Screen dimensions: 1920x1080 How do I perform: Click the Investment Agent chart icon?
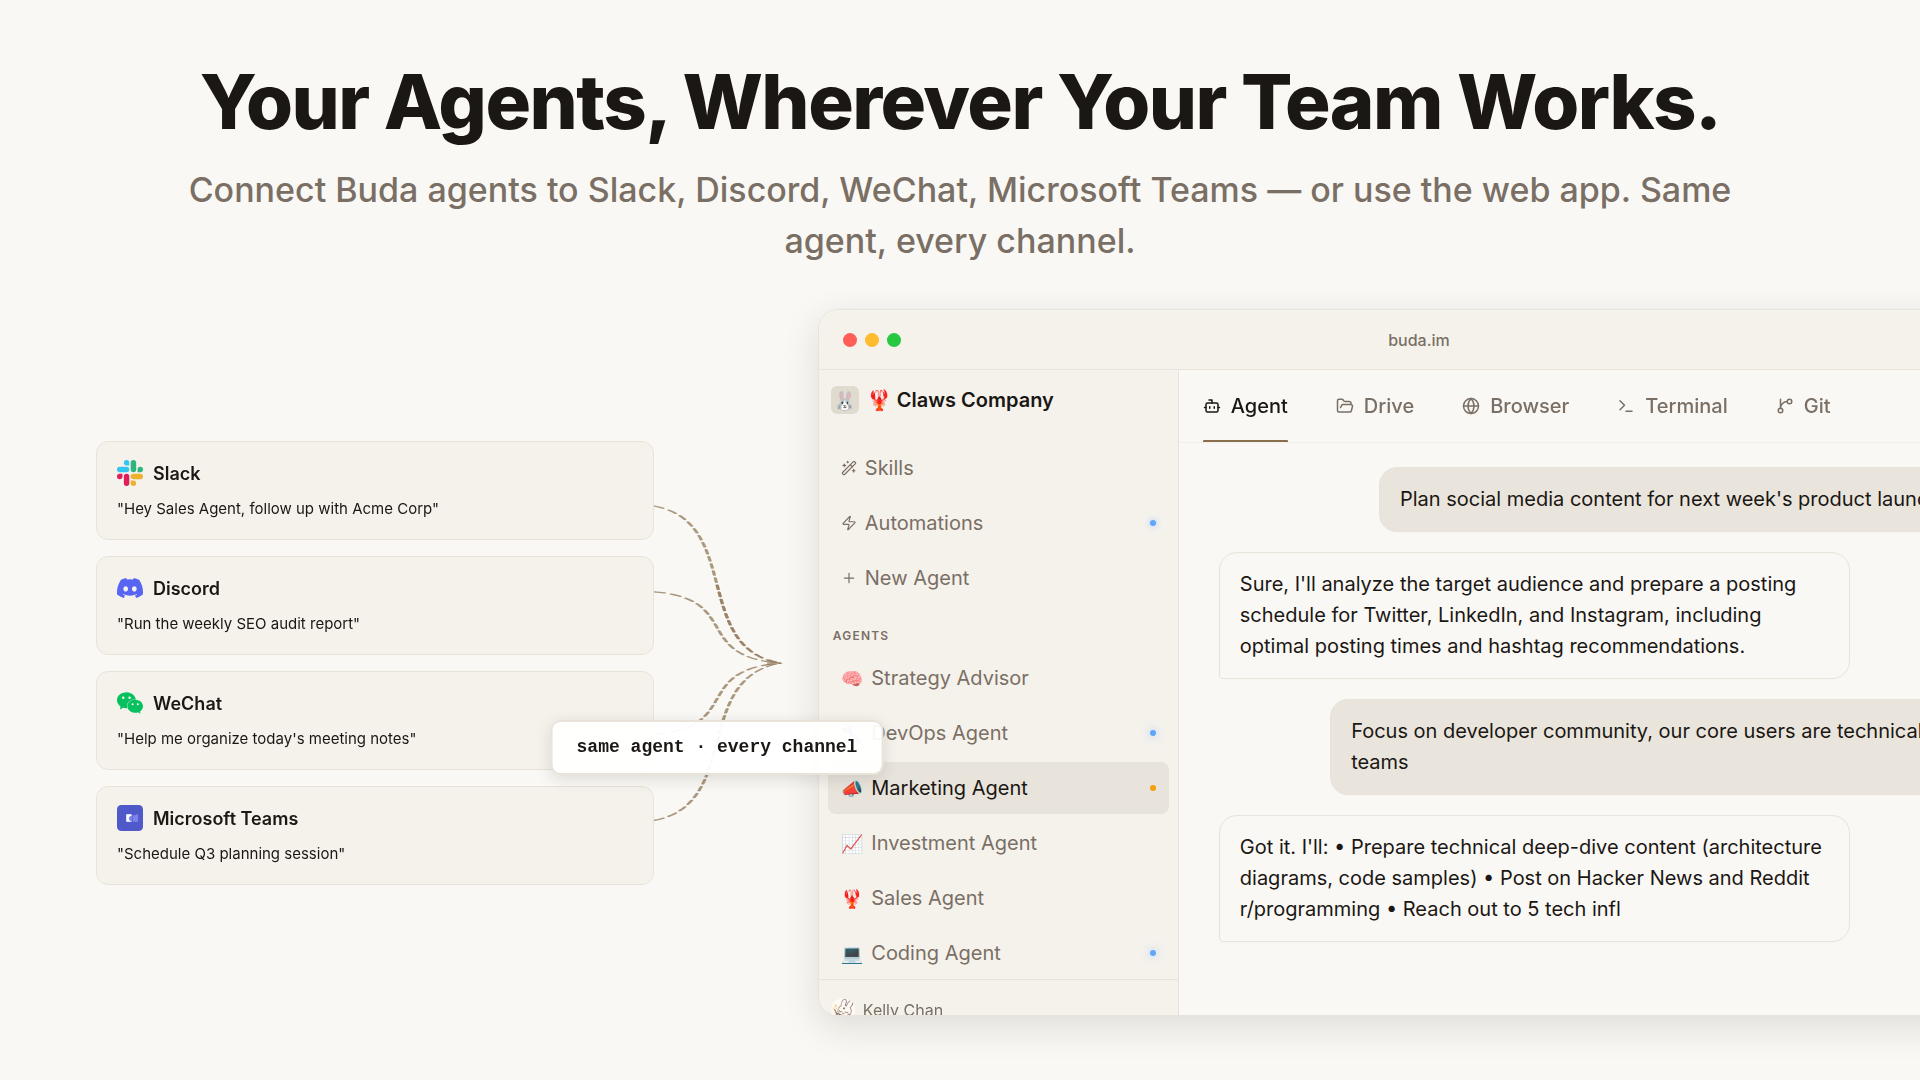coord(851,843)
